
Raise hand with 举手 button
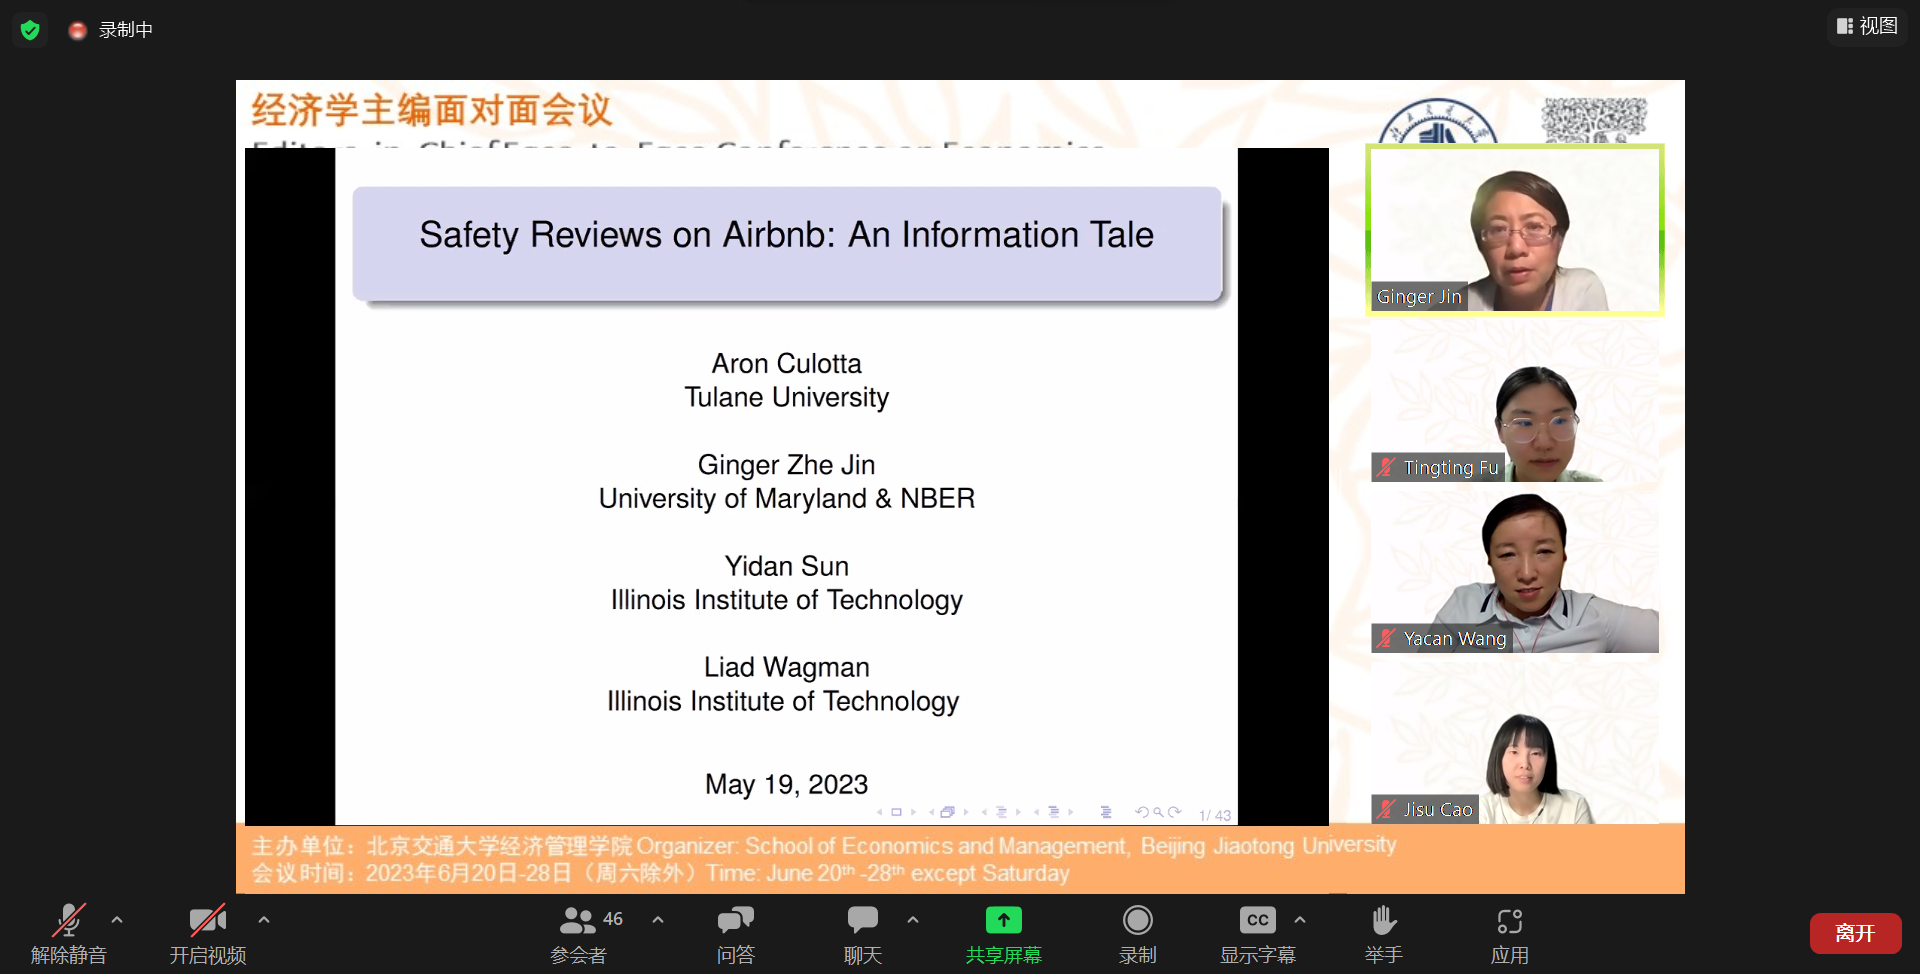pyautogui.click(x=1384, y=934)
